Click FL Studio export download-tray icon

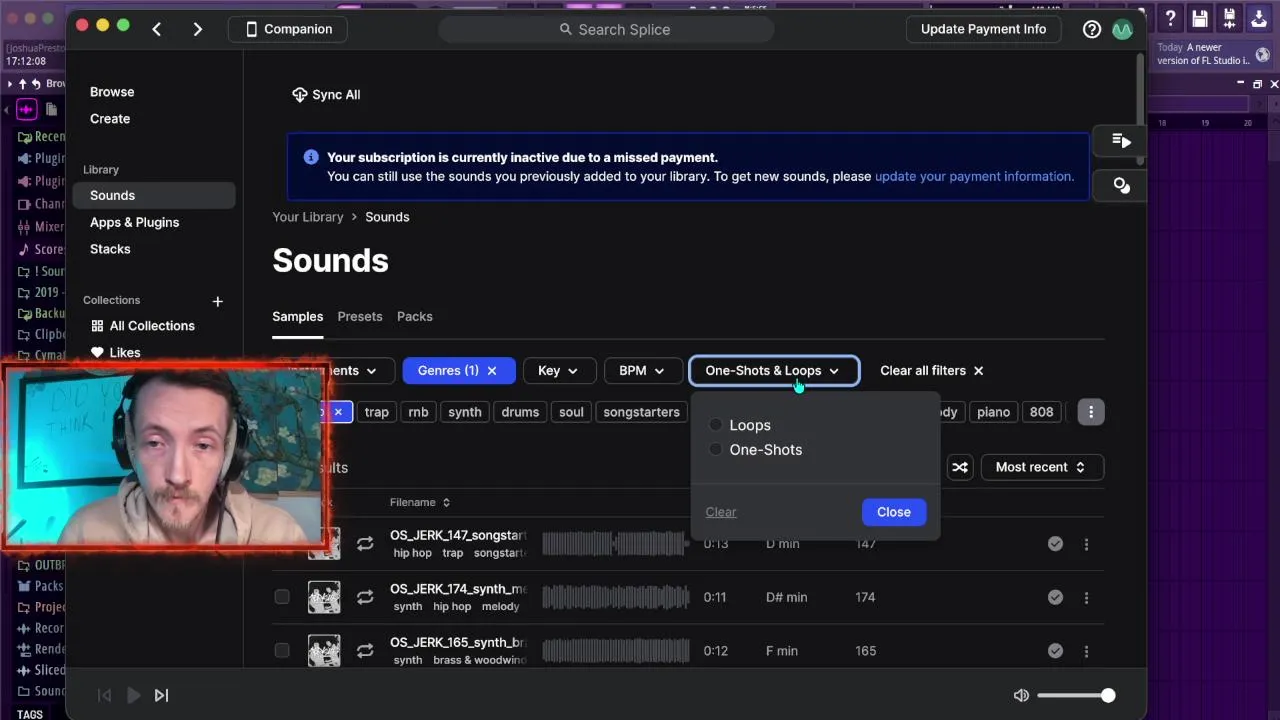tap(1259, 18)
